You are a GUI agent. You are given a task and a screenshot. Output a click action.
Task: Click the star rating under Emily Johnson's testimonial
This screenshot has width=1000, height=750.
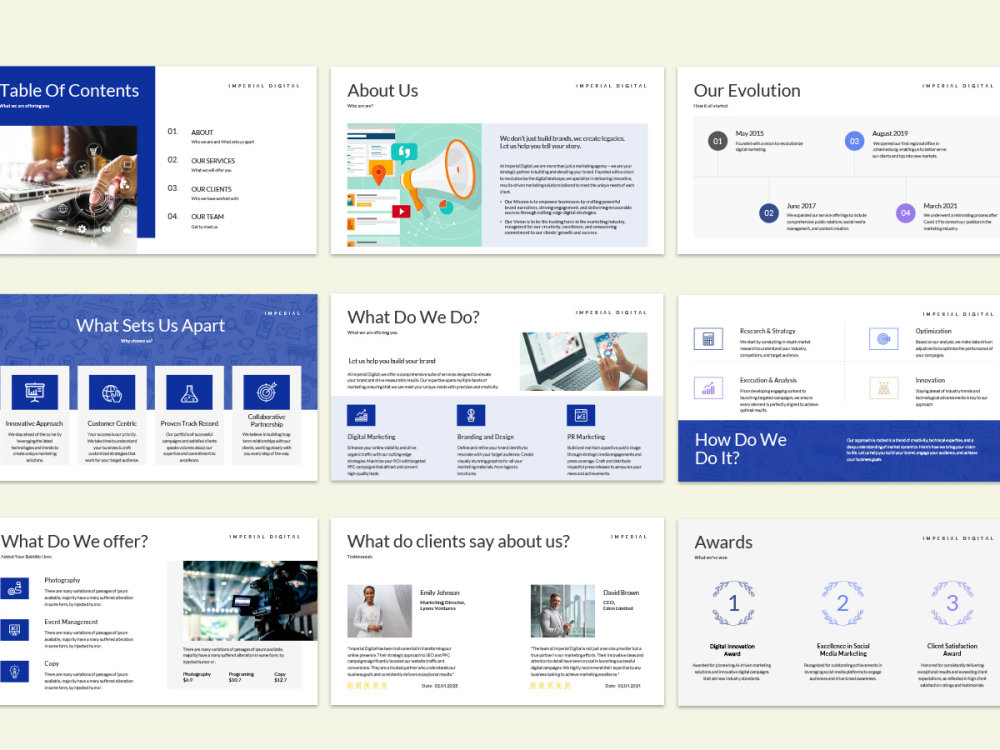coord(367,686)
